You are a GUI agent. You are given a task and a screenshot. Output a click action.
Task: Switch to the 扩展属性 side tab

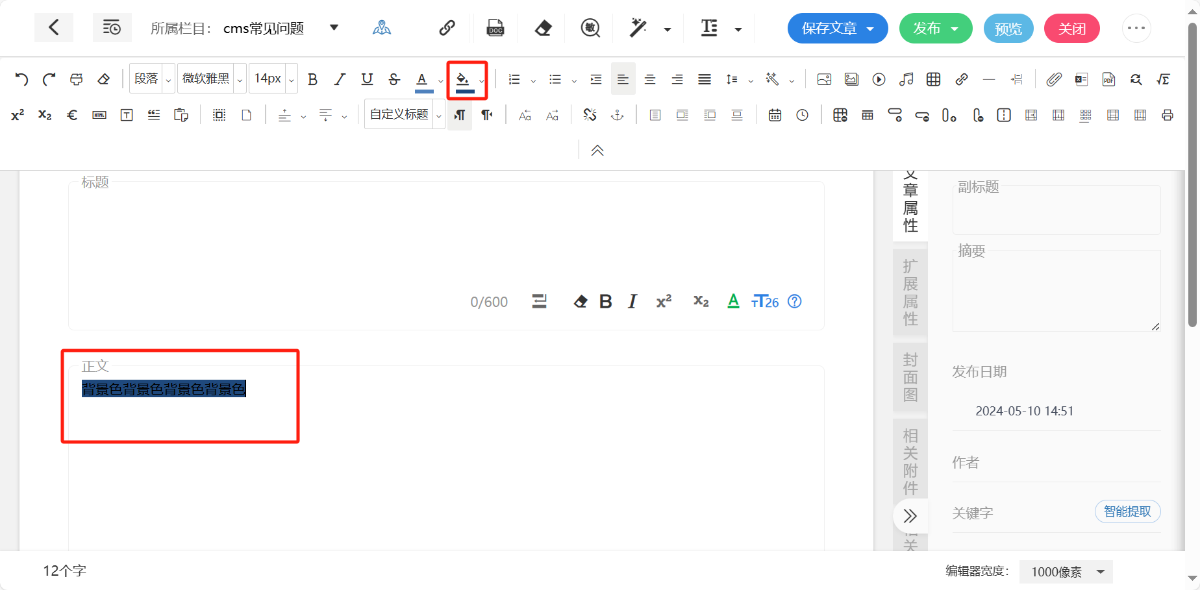pyautogui.click(x=910, y=292)
